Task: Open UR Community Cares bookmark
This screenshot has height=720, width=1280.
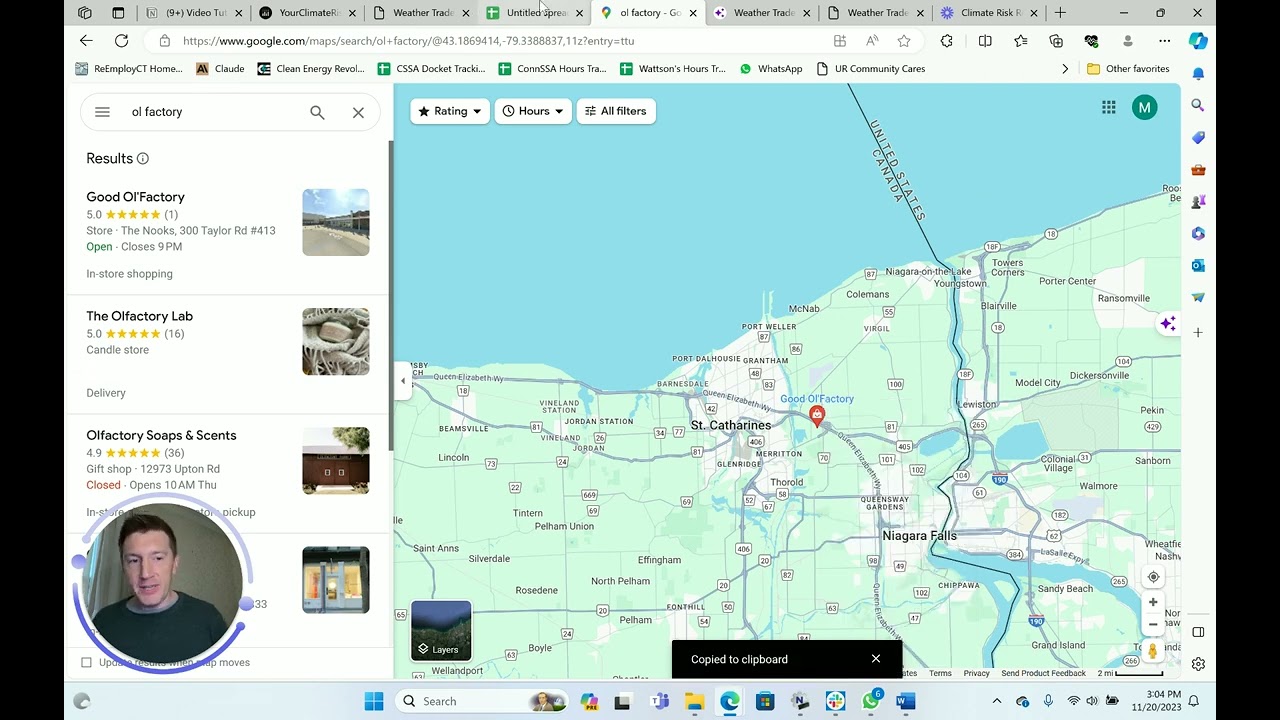Action: (x=871, y=69)
